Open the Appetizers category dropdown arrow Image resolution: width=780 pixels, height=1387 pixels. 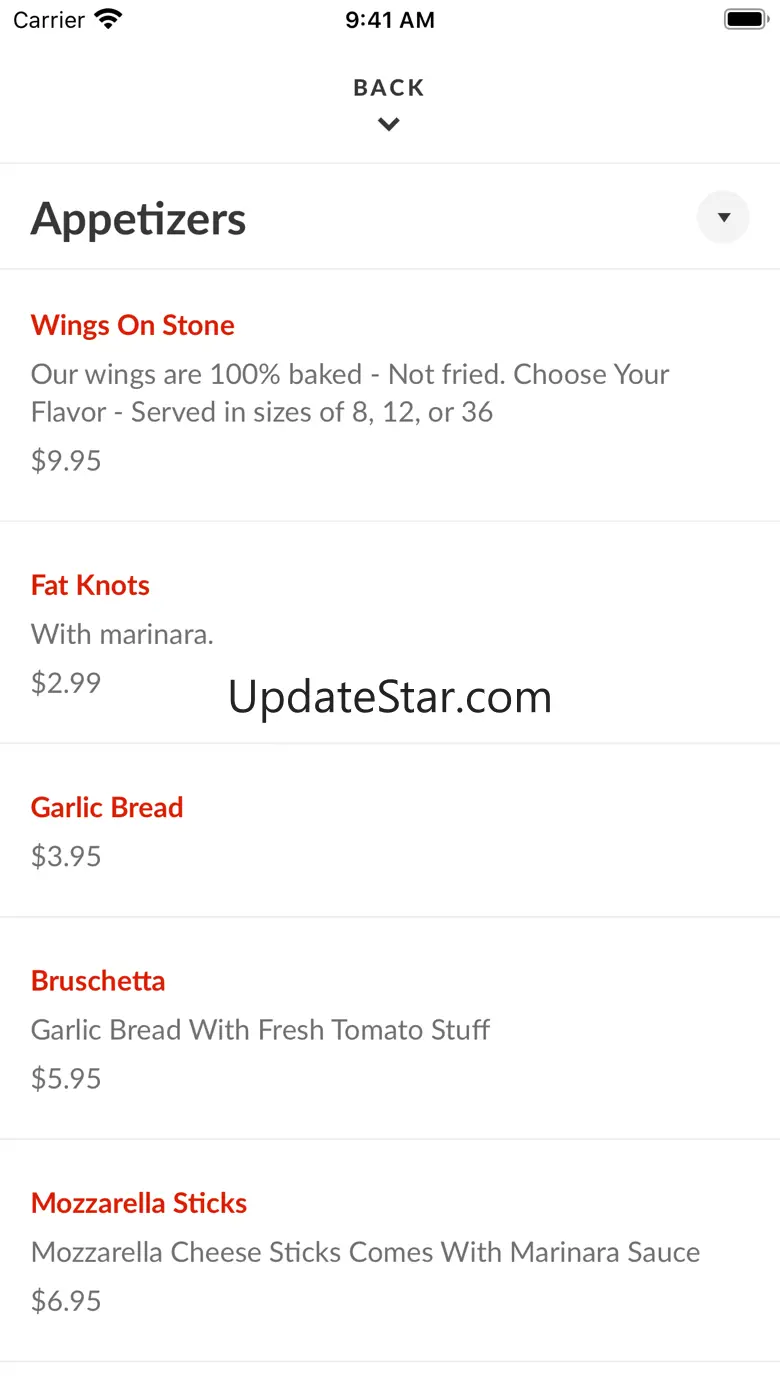723,217
